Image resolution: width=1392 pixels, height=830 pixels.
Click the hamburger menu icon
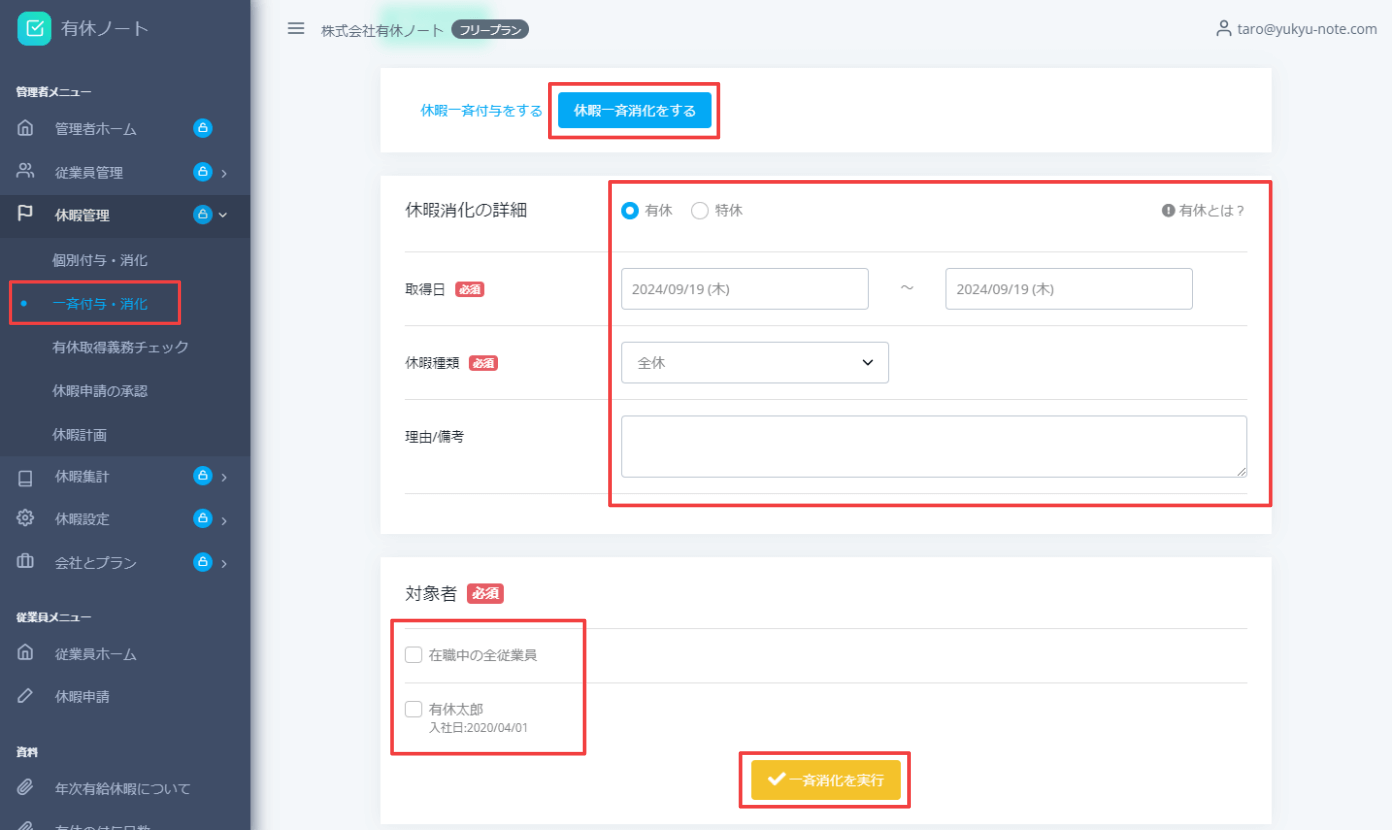click(x=296, y=28)
